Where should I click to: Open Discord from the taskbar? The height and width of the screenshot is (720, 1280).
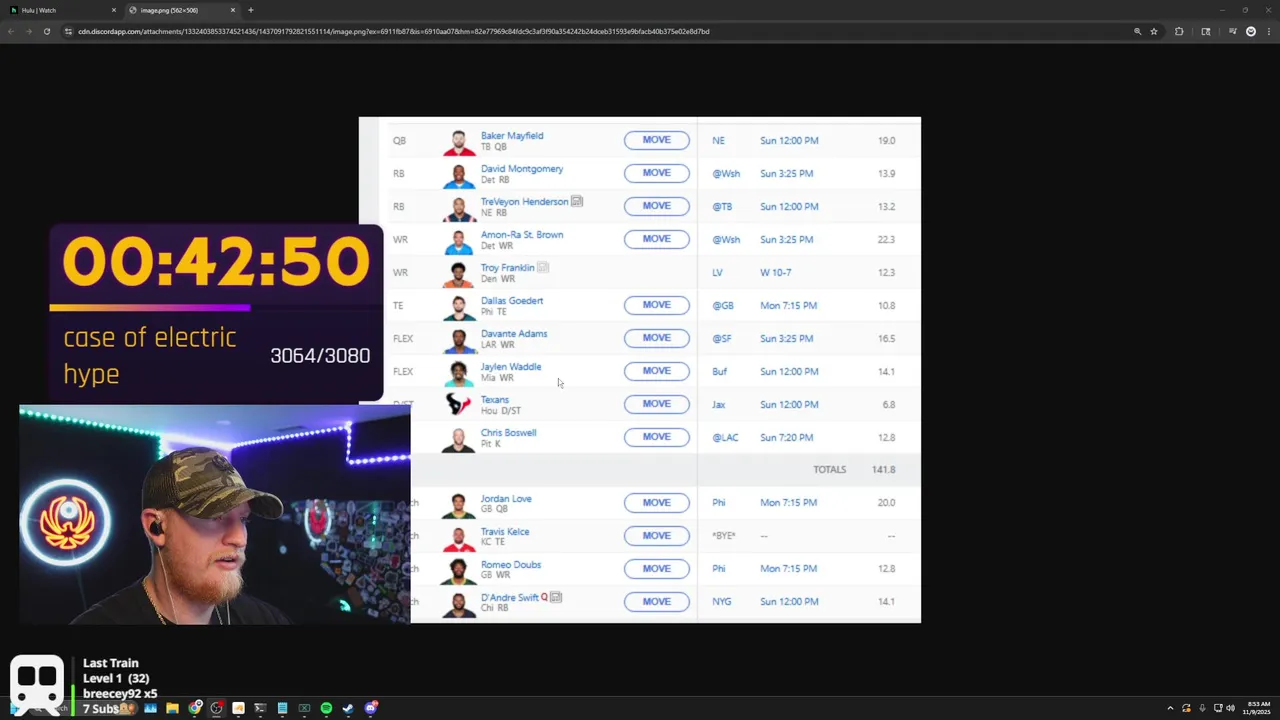tap(370, 708)
